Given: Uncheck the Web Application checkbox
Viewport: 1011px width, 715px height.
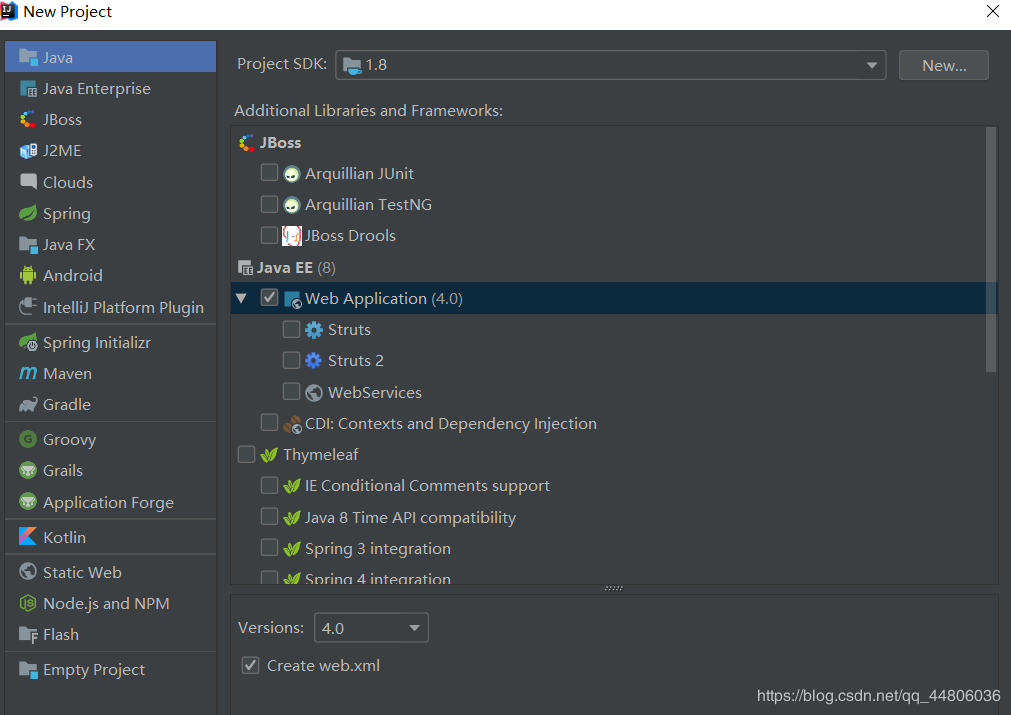Looking at the screenshot, I should [x=269, y=298].
